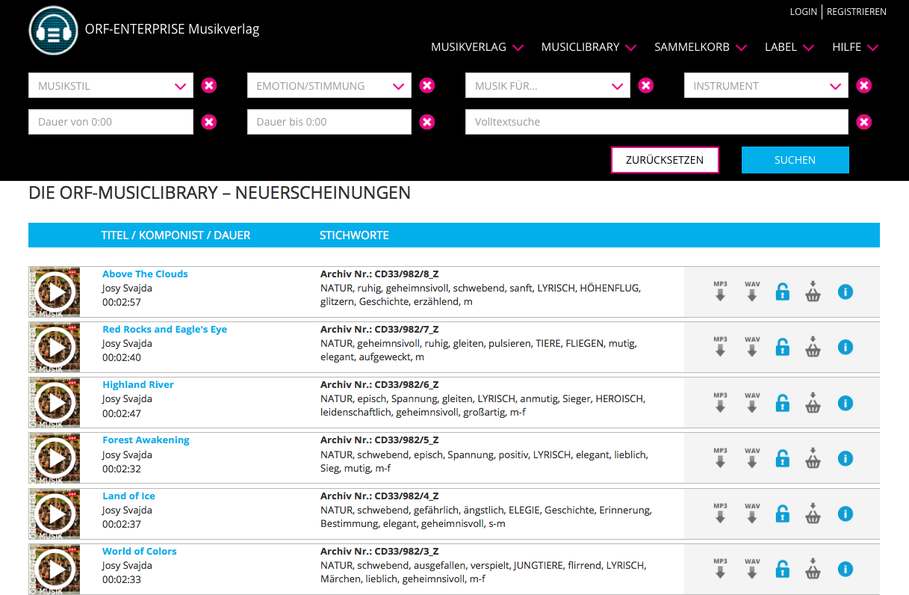Show info for Above The Clouds
This screenshot has width=909, height=595.
click(x=845, y=292)
